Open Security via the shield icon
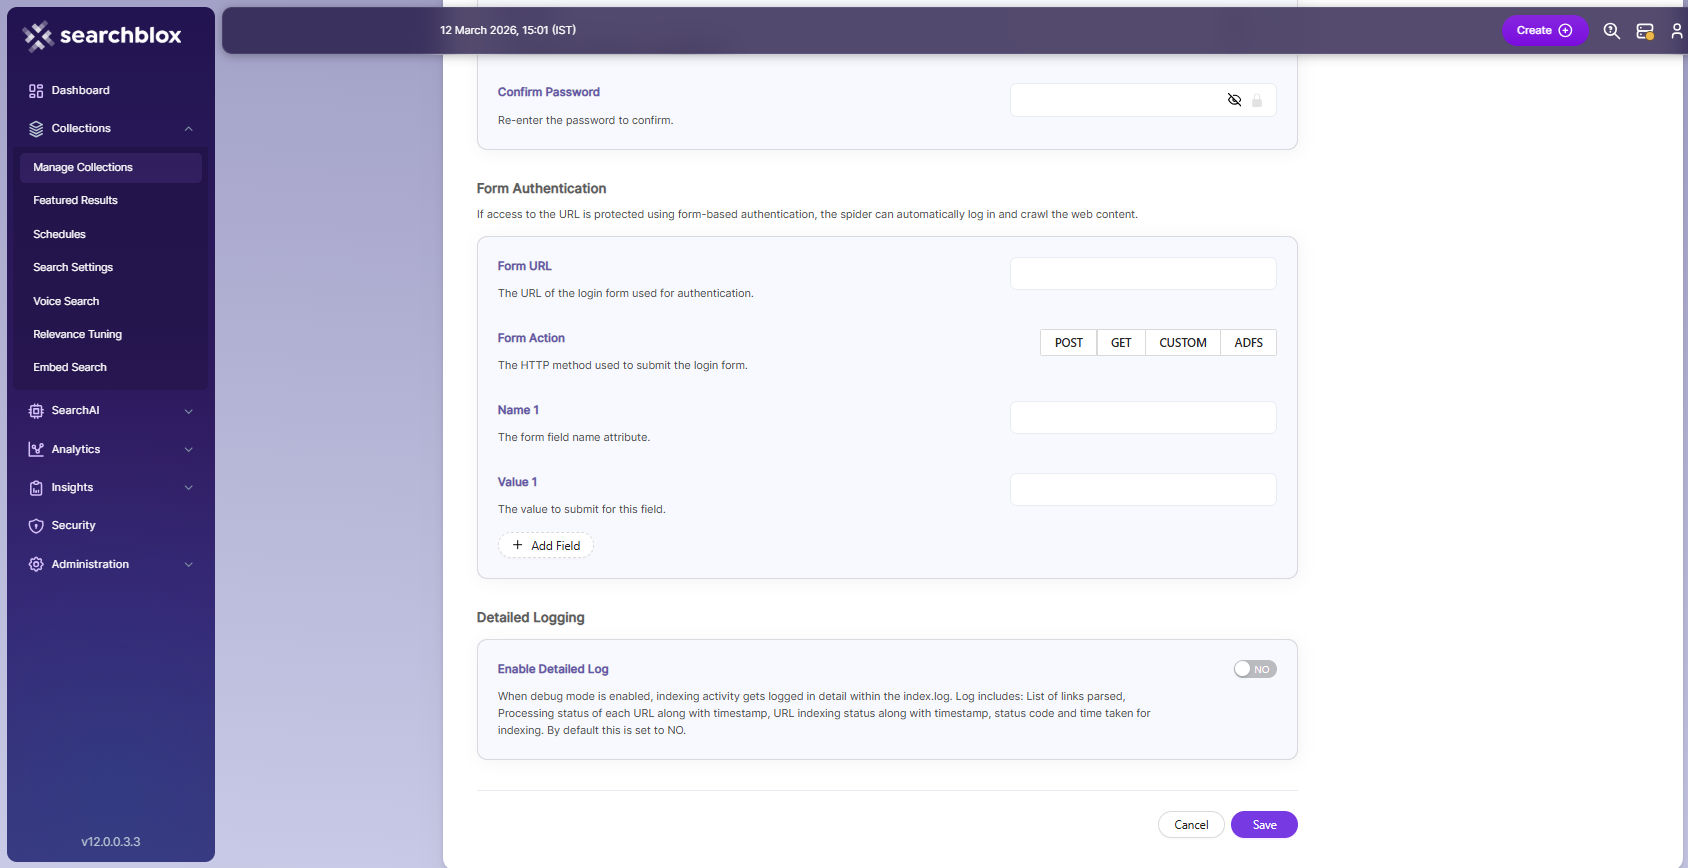1688x868 pixels. (36, 526)
